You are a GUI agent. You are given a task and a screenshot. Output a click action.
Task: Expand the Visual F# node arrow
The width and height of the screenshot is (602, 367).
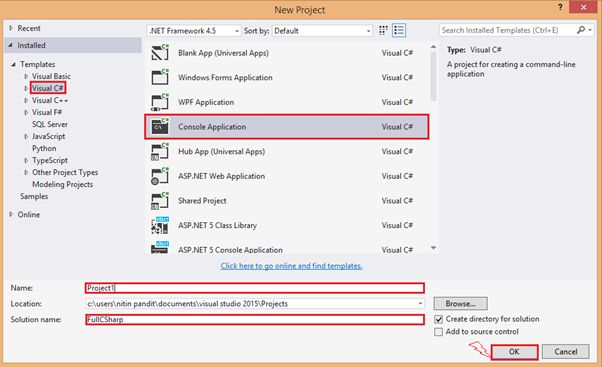[x=26, y=112]
